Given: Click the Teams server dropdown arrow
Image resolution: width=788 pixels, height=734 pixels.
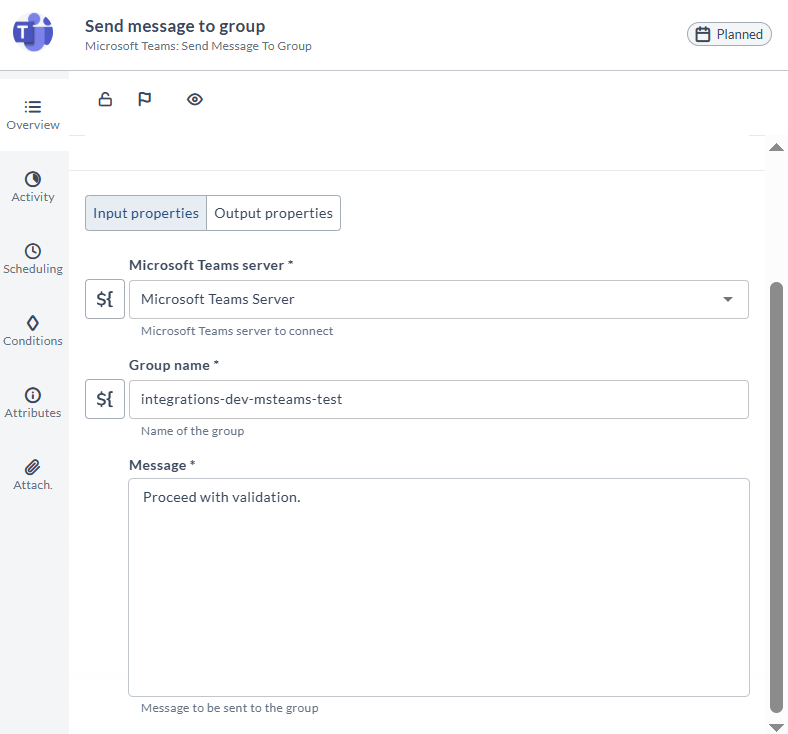Looking at the screenshot, I should point(727,299).
